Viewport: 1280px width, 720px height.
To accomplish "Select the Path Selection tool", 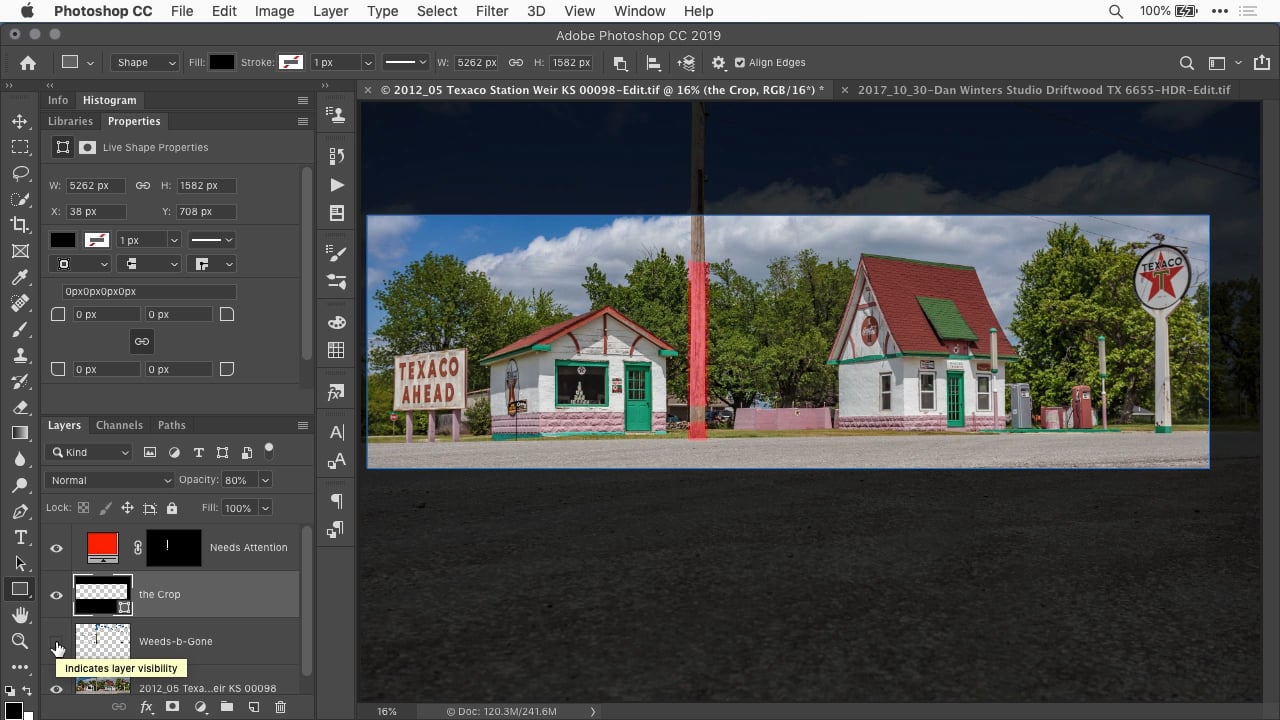I will tap(19, 563).
